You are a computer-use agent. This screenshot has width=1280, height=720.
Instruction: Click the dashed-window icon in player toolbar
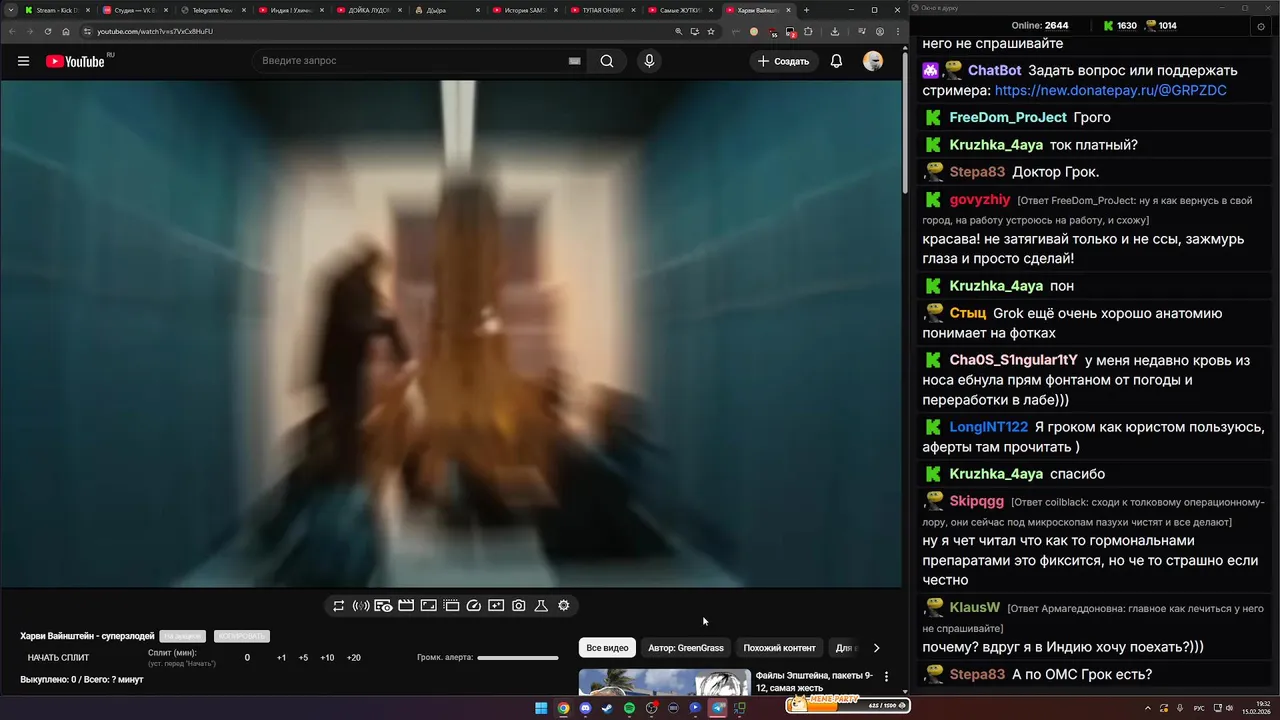tap(451, 605)
